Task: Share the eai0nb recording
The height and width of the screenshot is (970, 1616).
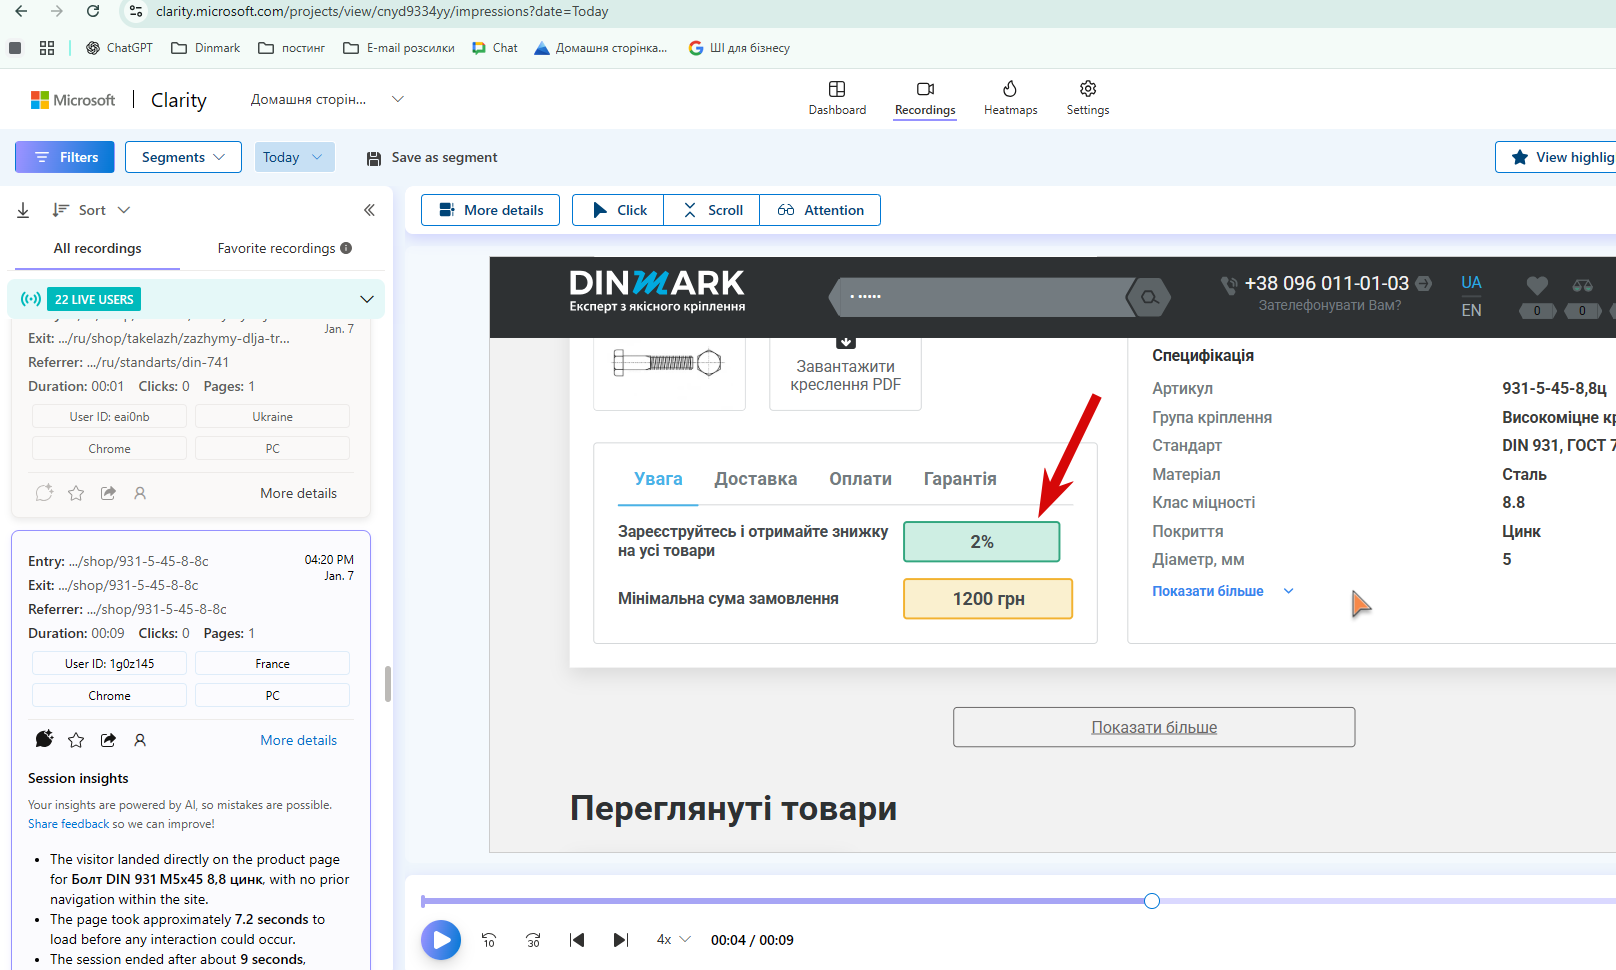Action: pyautogui.click(x=108, y=493)
